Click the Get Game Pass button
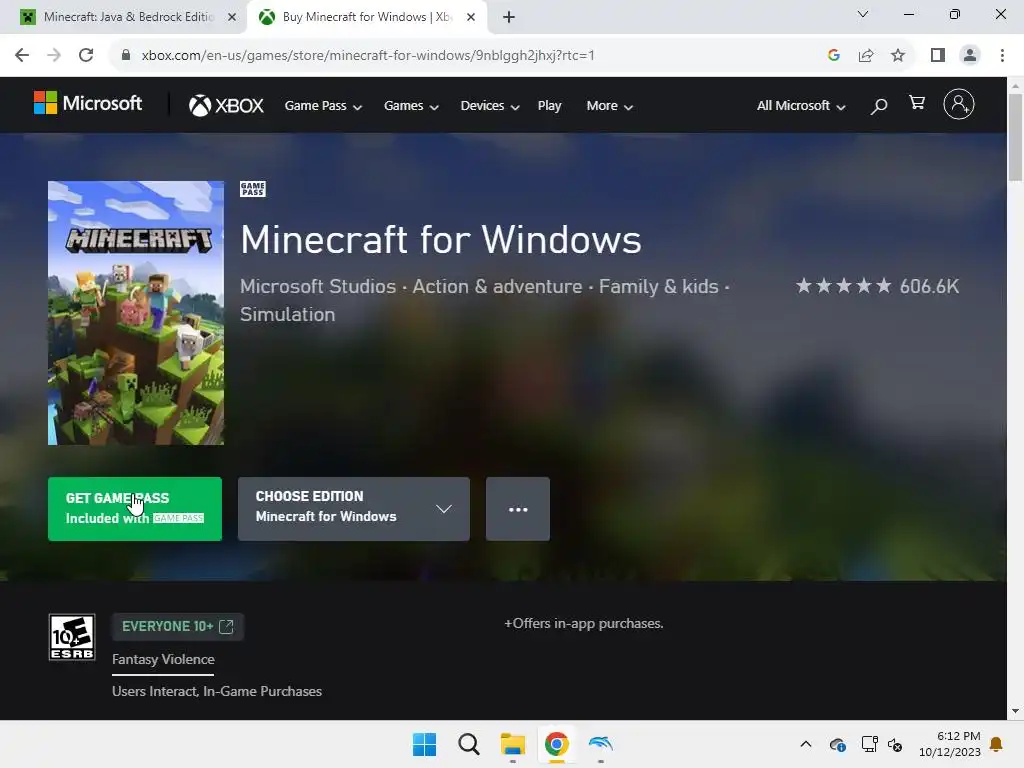 [x=135, y=509]
